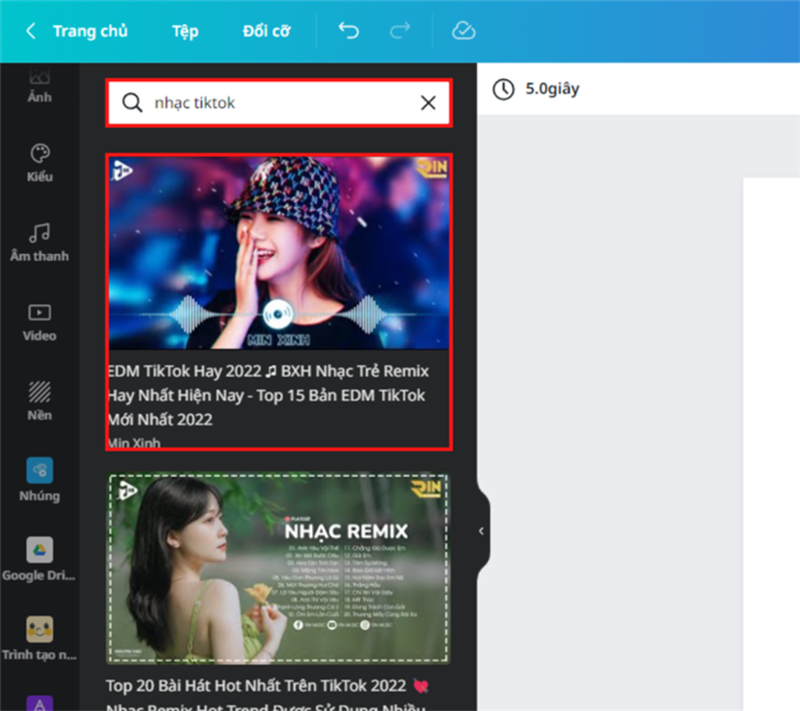
Task: Clear the nhạc tiktok search query
Action: 428,102
